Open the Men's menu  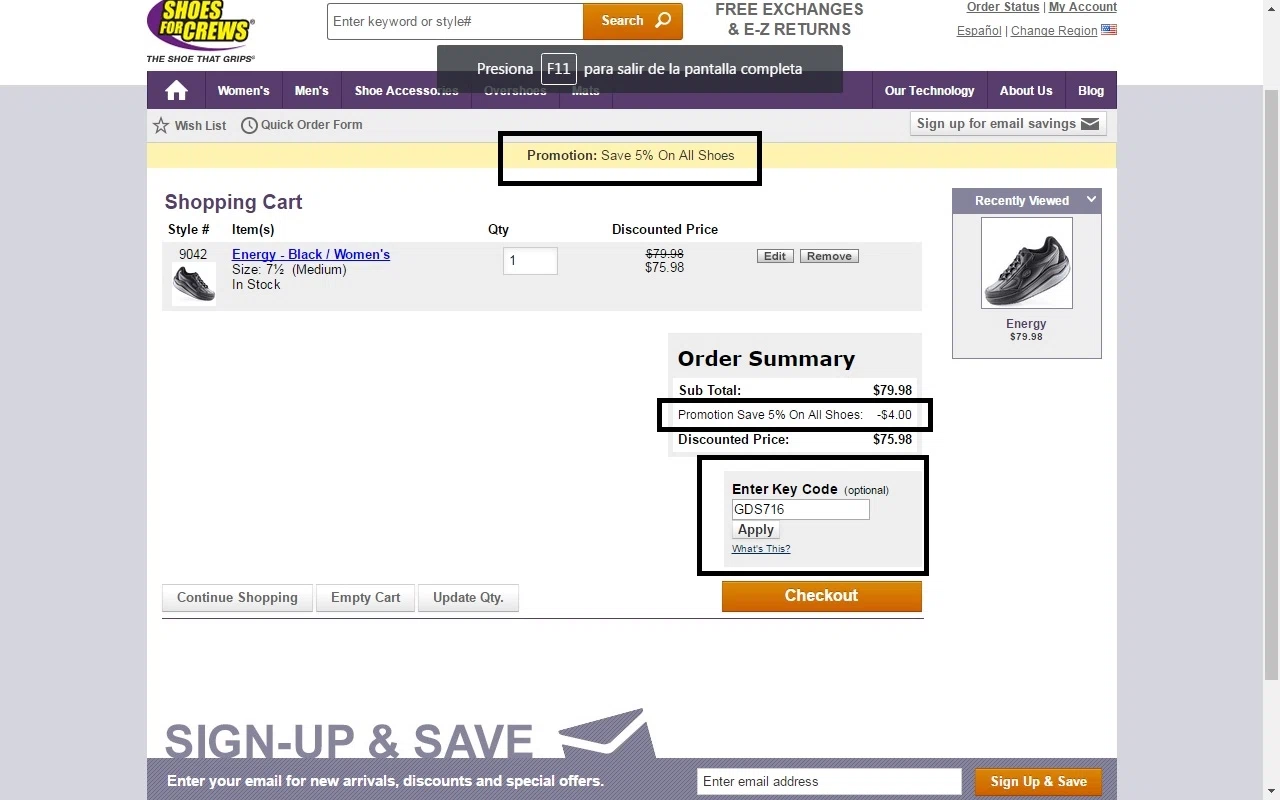311,90
